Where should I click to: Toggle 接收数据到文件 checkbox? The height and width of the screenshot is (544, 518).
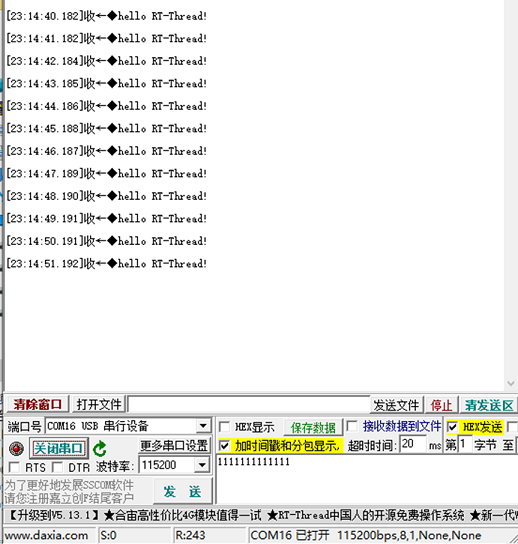click(352, 426)
